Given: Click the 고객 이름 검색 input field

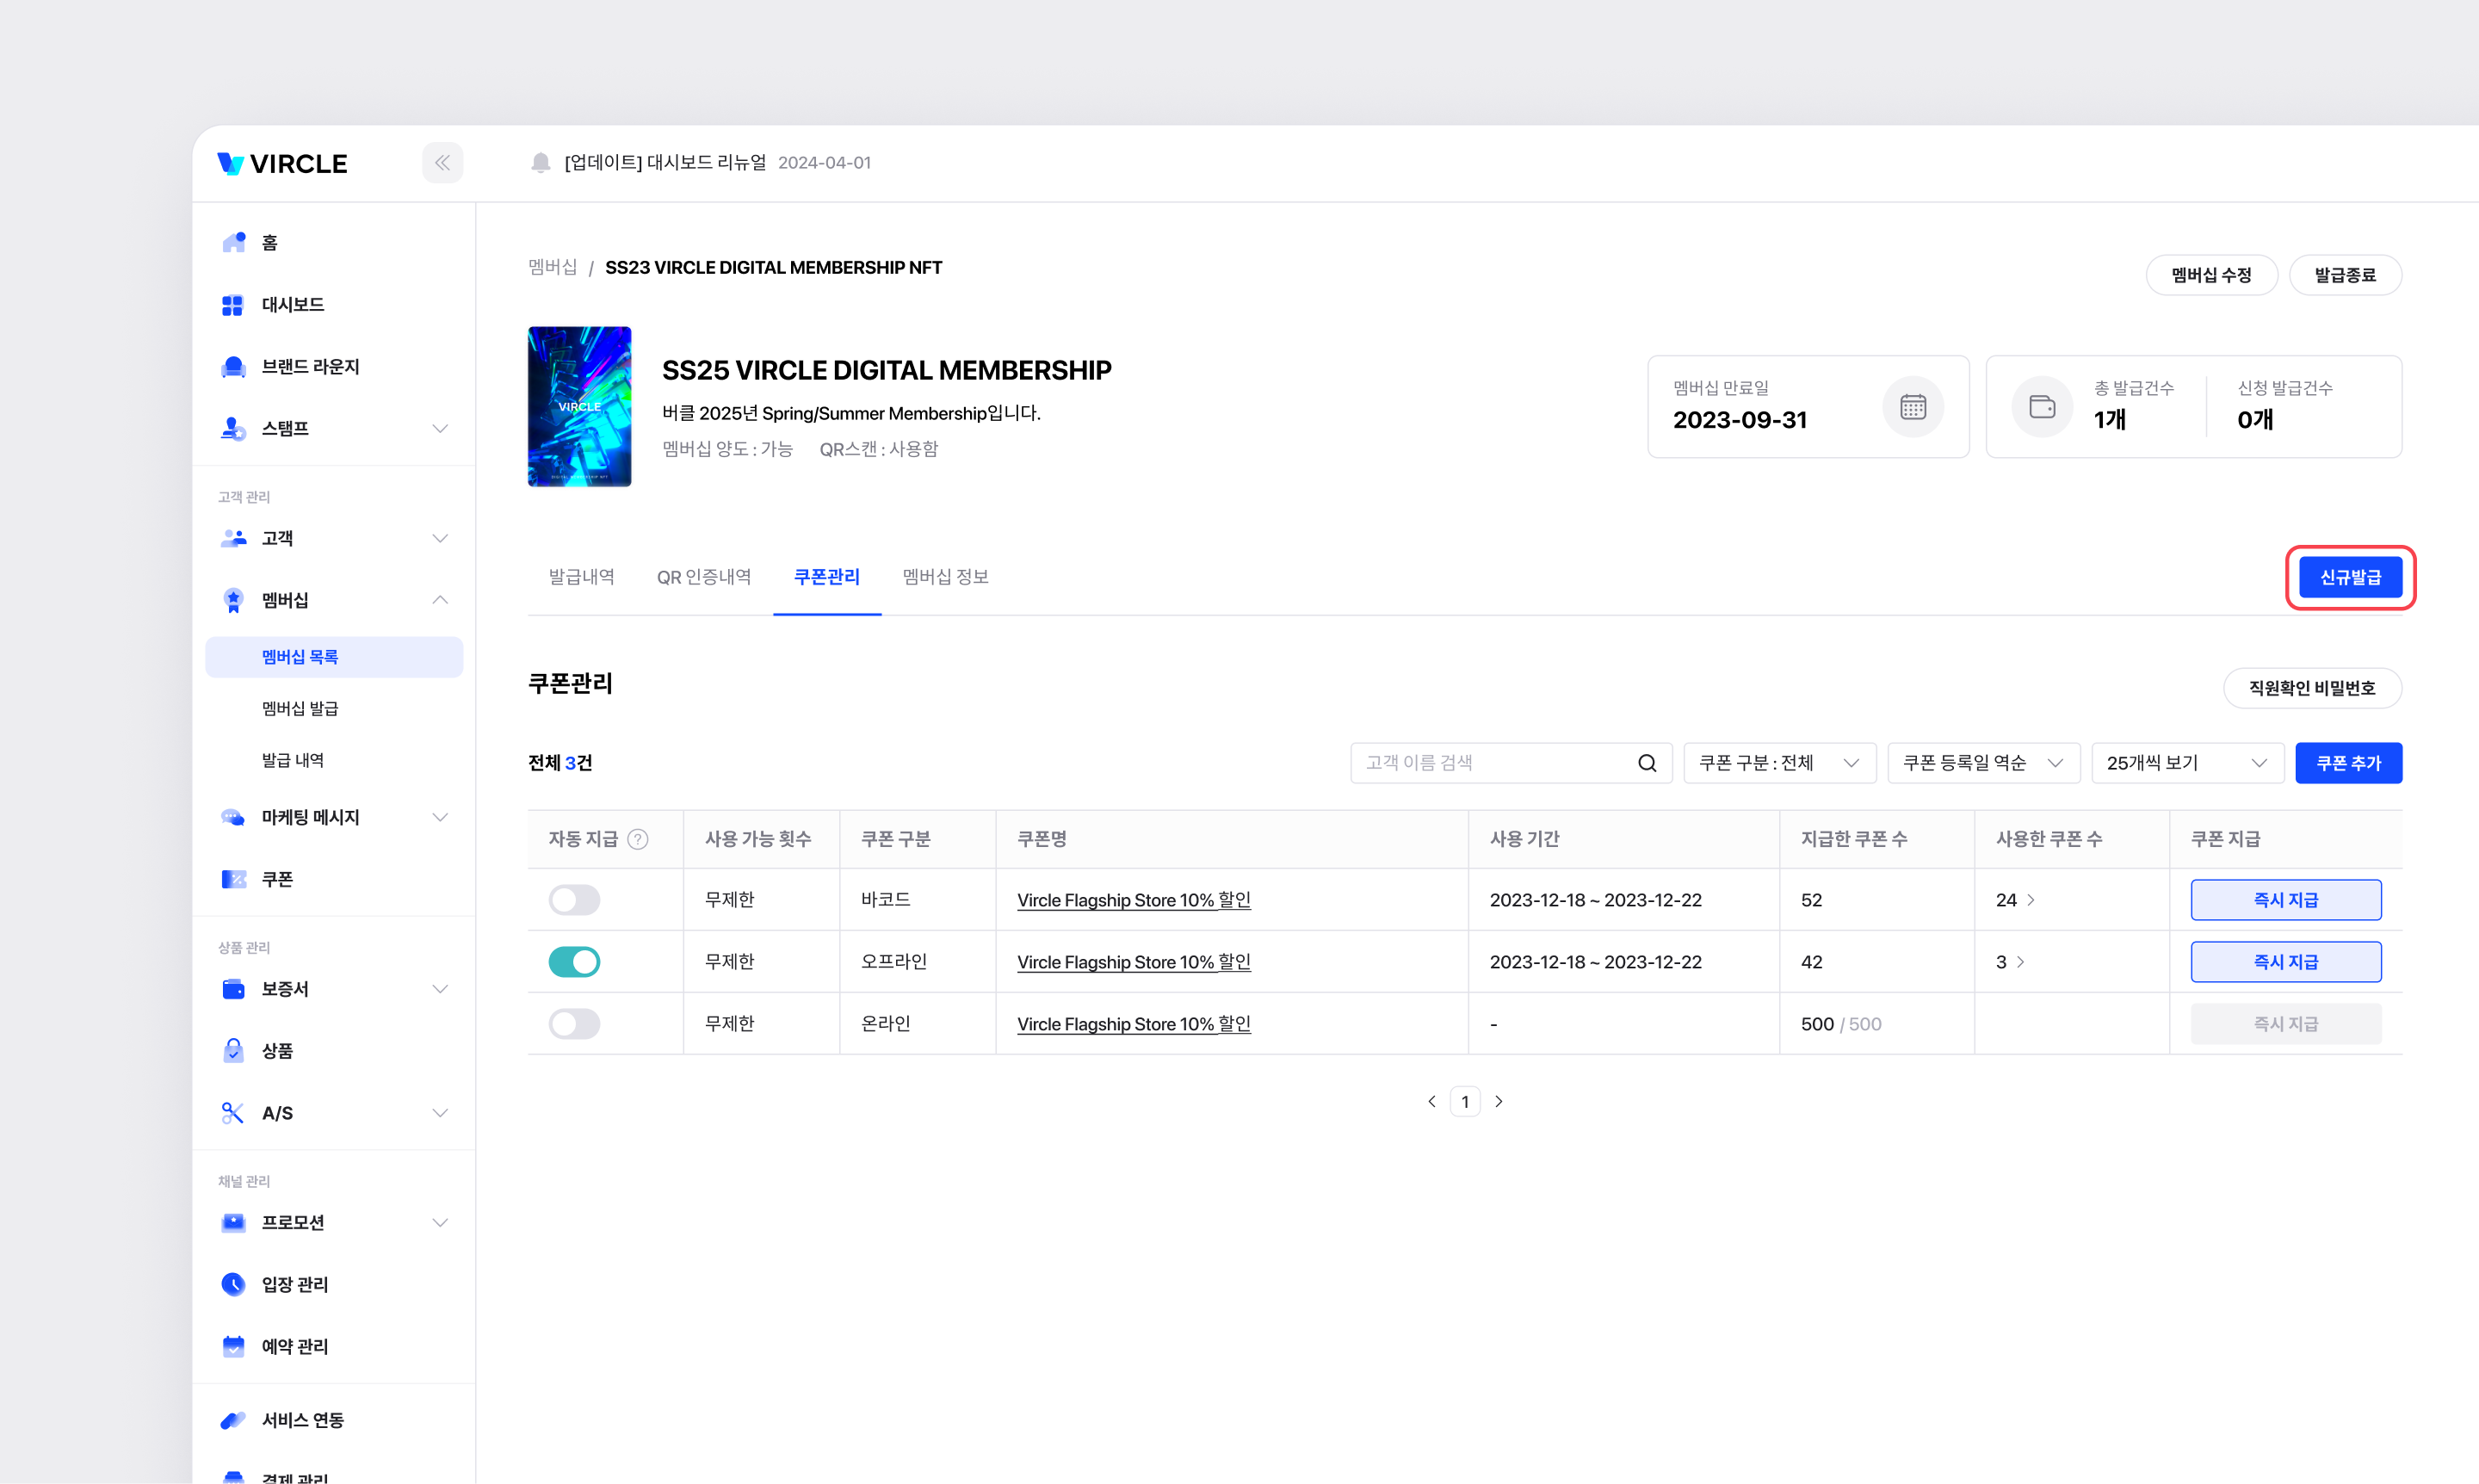Looking at the screenshot, I should tap(1490, 763).
